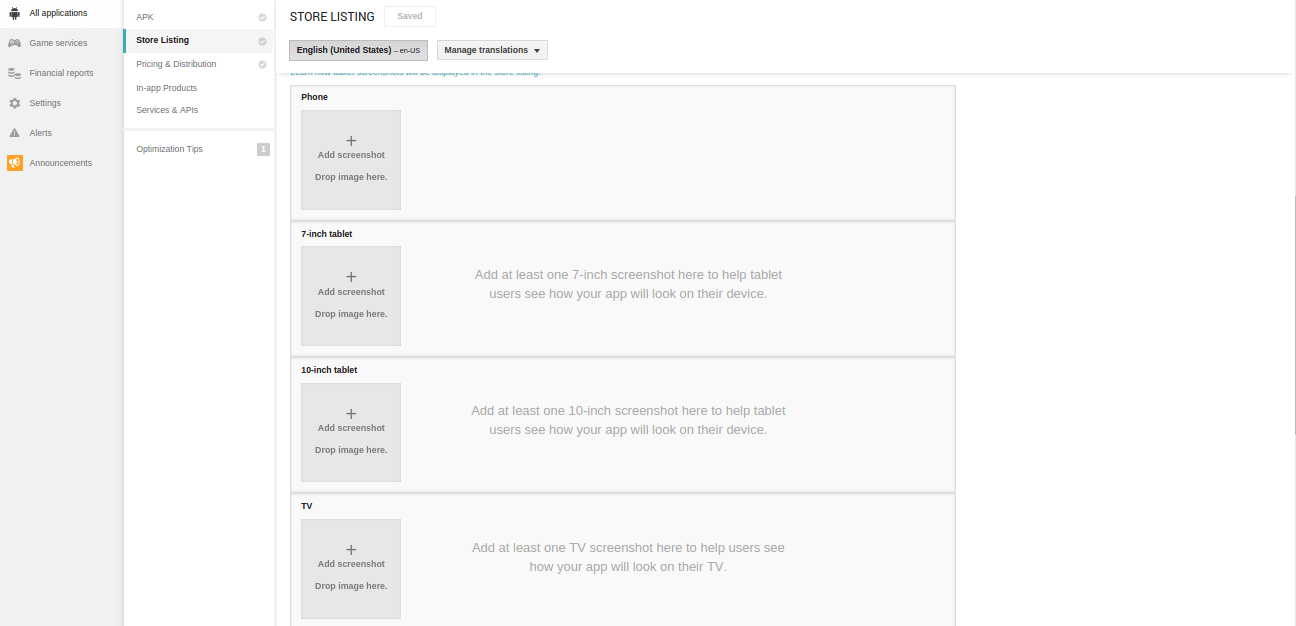The width and height of the screenshot is (1296, 626).
Task: Click the plus icon in 10-inch tablet section
Action: [351, 413]
